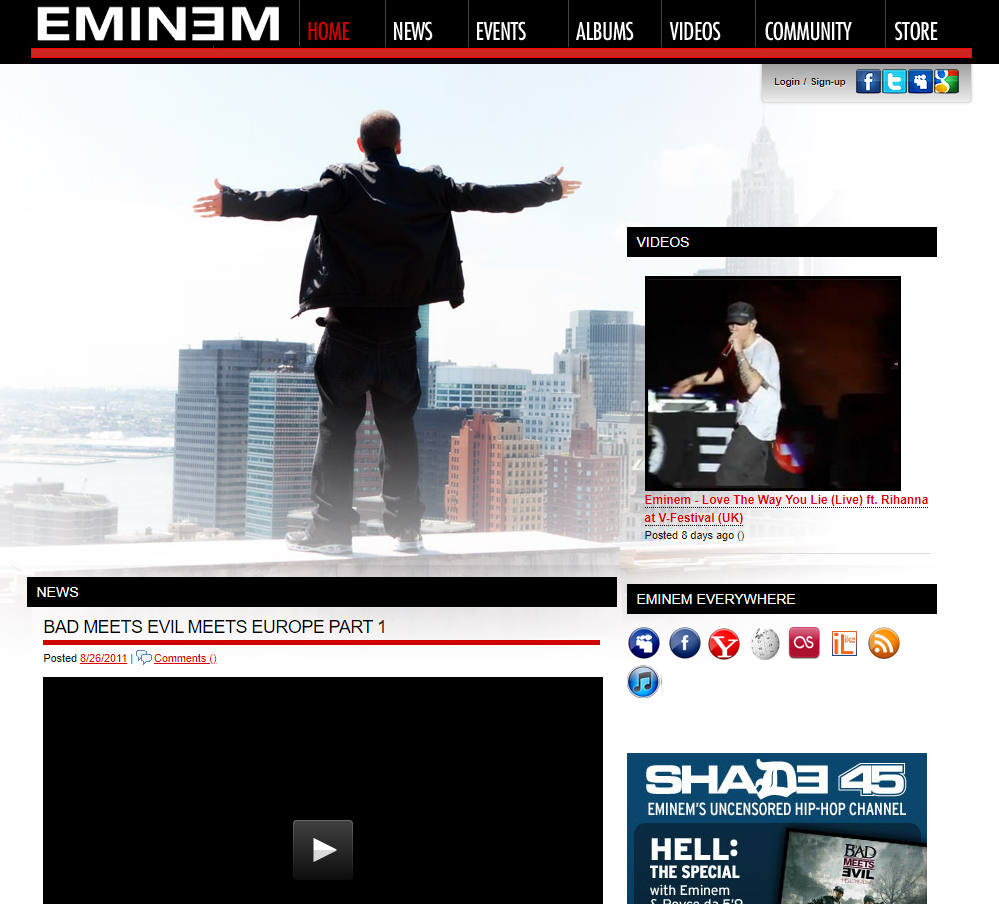Click the Twitter icon beside Login / Sign-up
The width and height of the screenshot is (999, 904).
pos(894,82)
